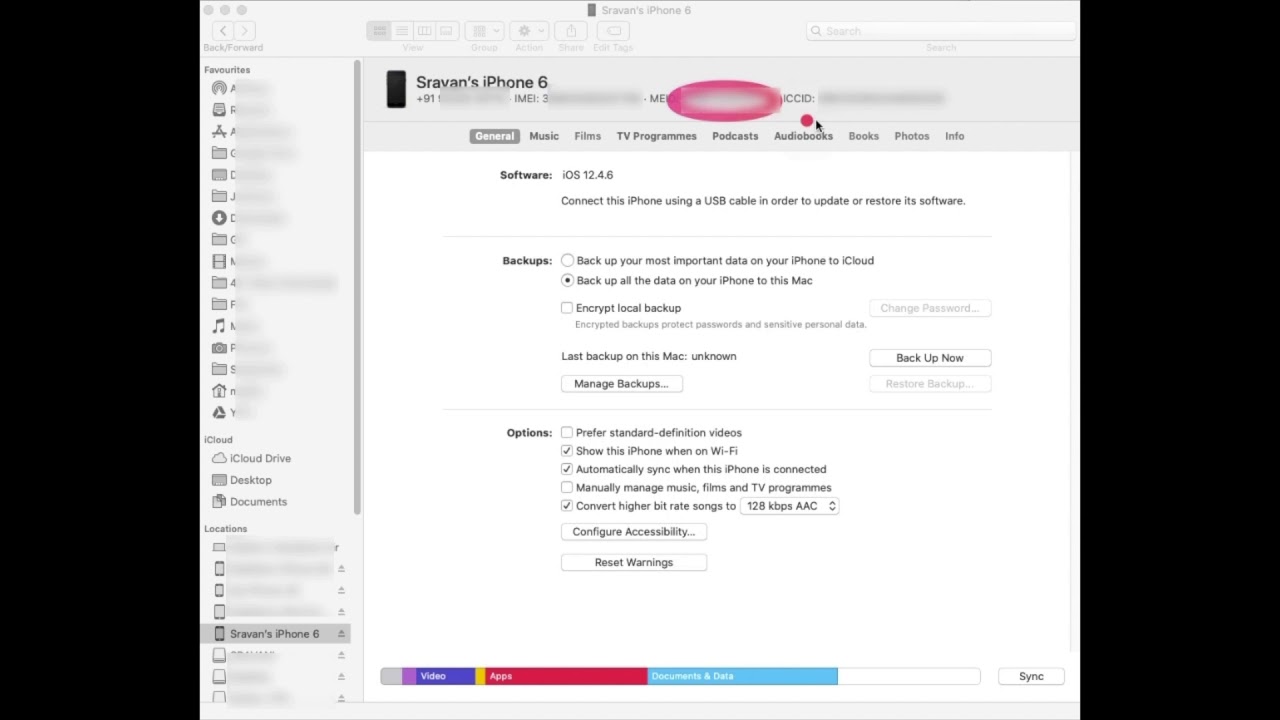
Task: Toggle Show this iPhone when on Wi-Fi
Action: tap(567, 451)
